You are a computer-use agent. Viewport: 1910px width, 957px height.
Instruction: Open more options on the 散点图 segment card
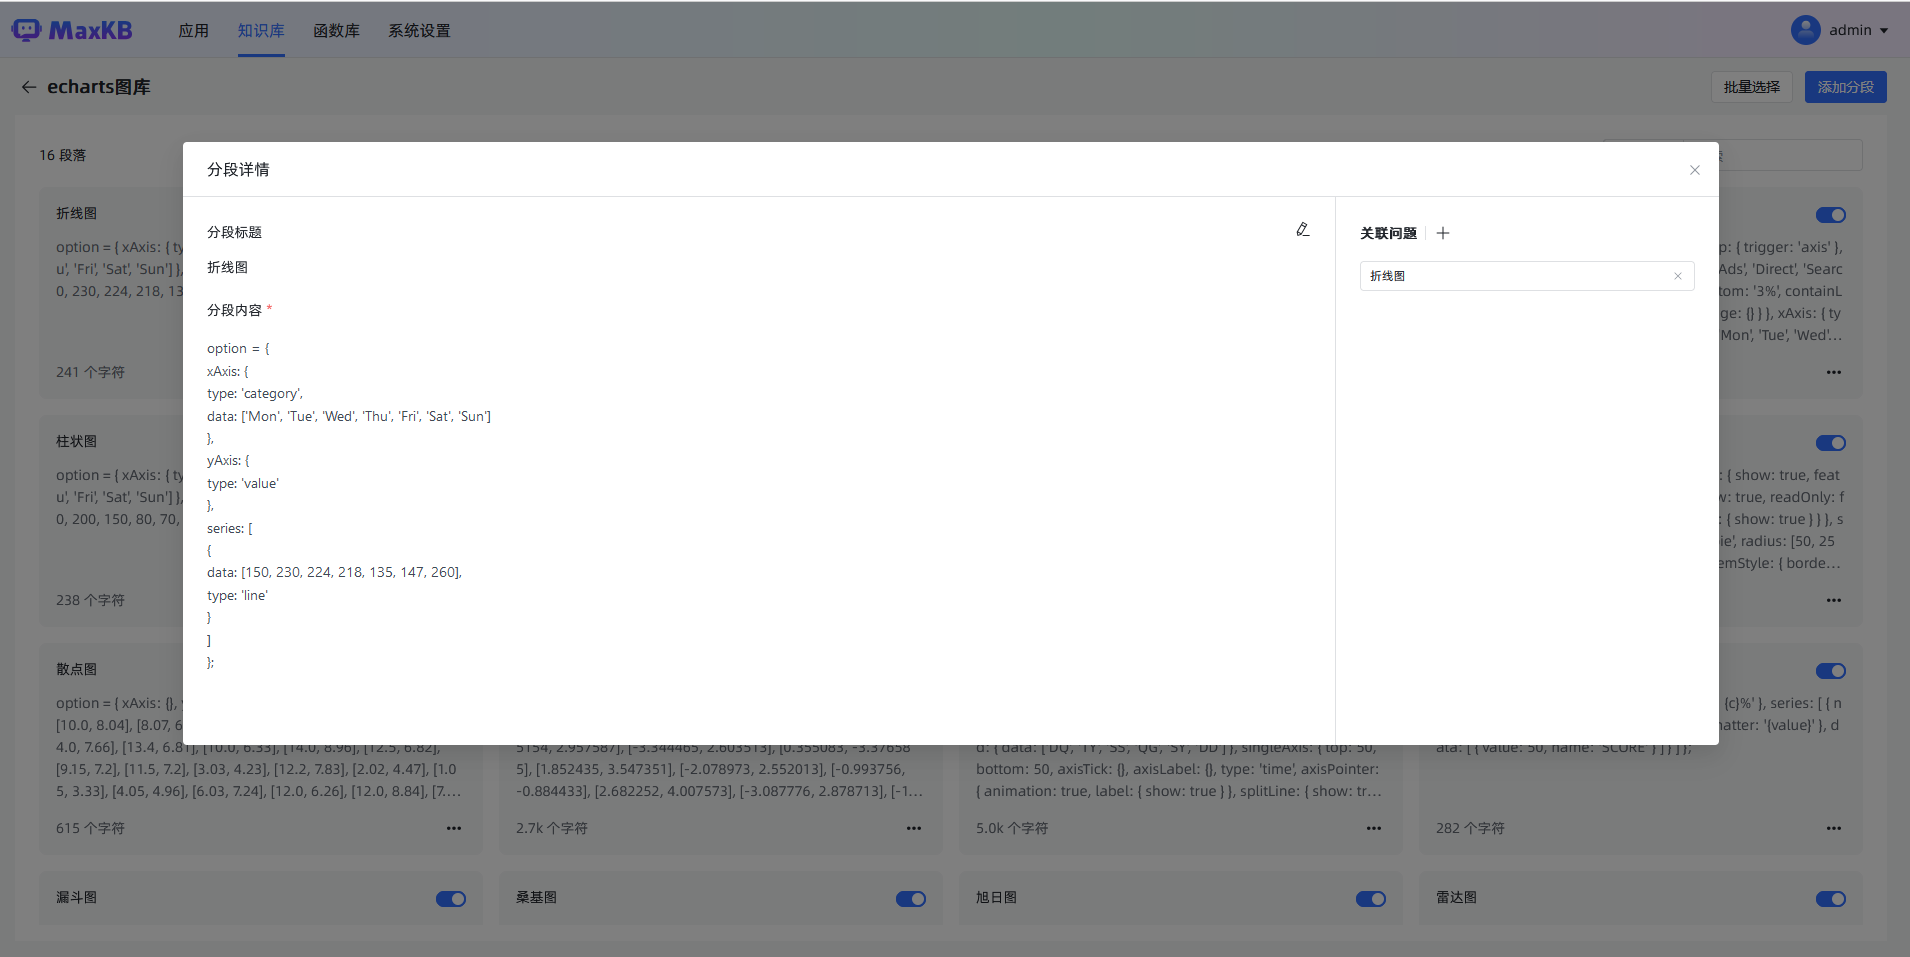[453, 828]
